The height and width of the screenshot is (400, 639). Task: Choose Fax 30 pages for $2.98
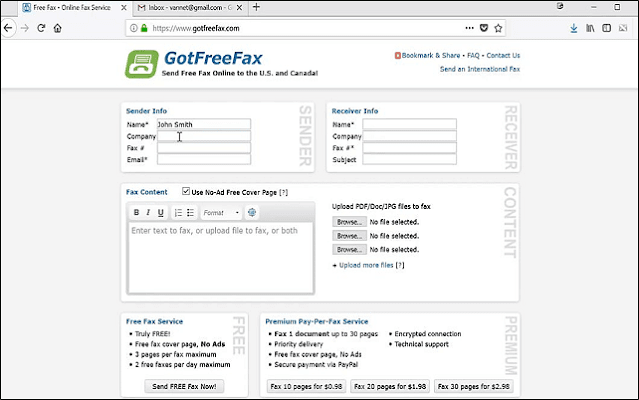(474, 386)
